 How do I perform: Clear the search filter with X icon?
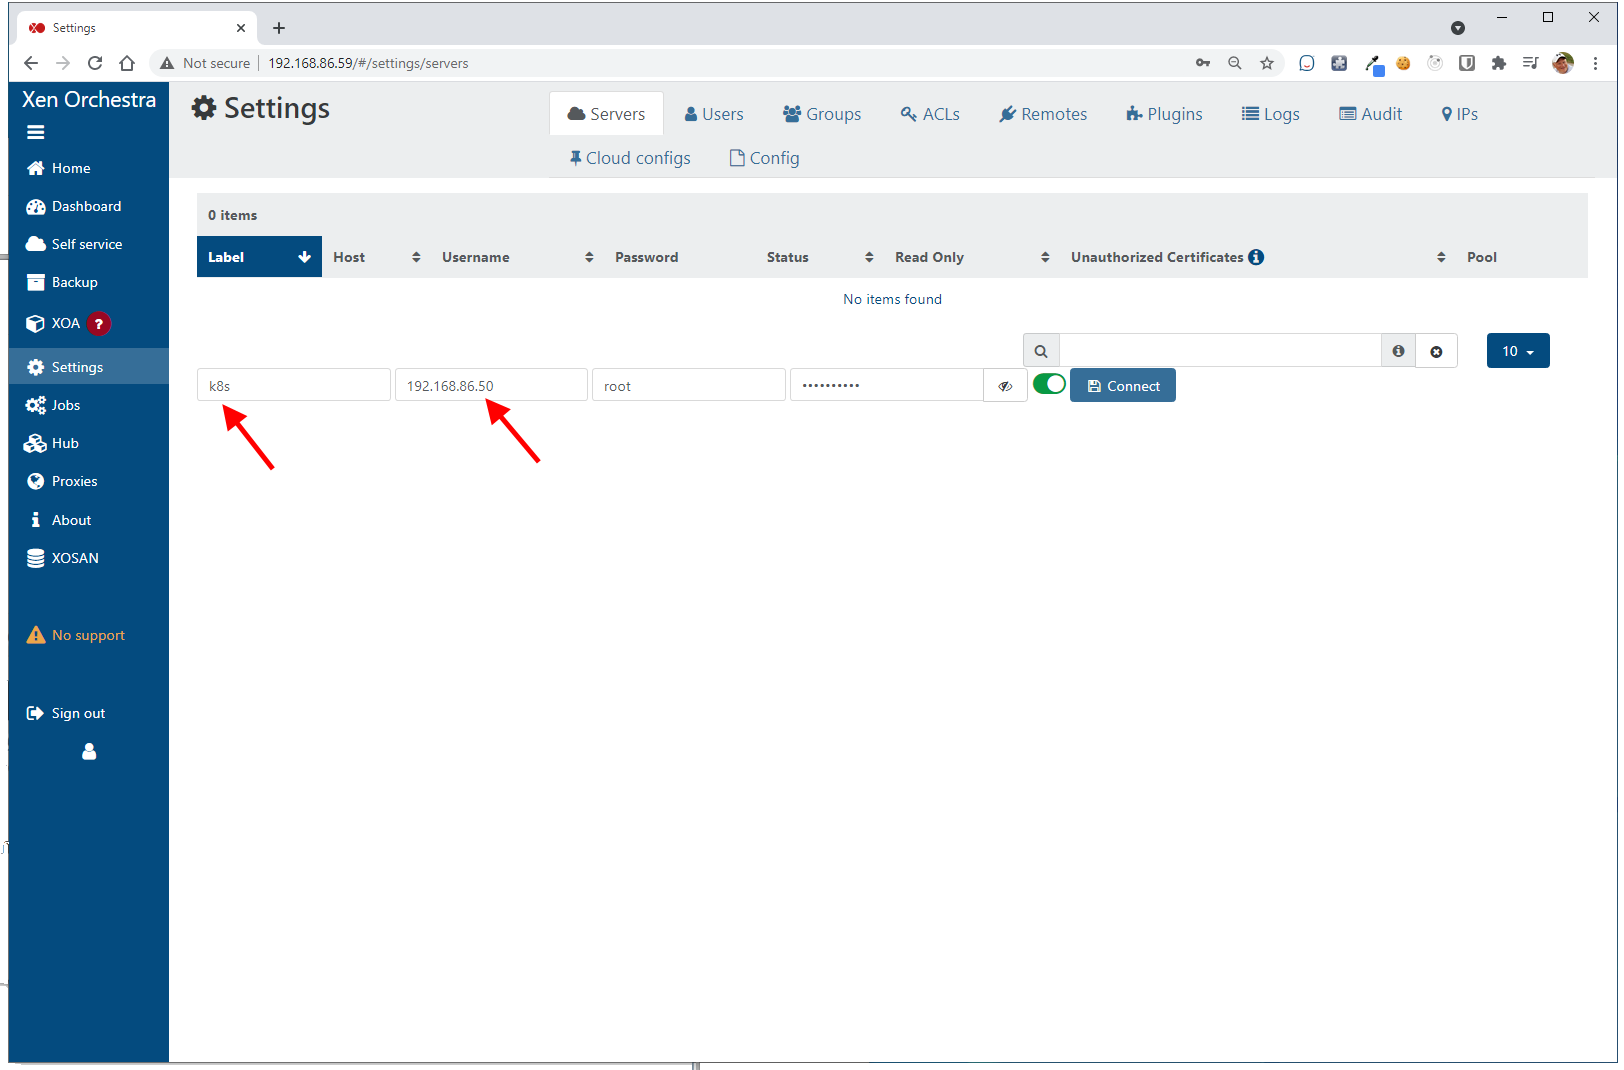1436,352
